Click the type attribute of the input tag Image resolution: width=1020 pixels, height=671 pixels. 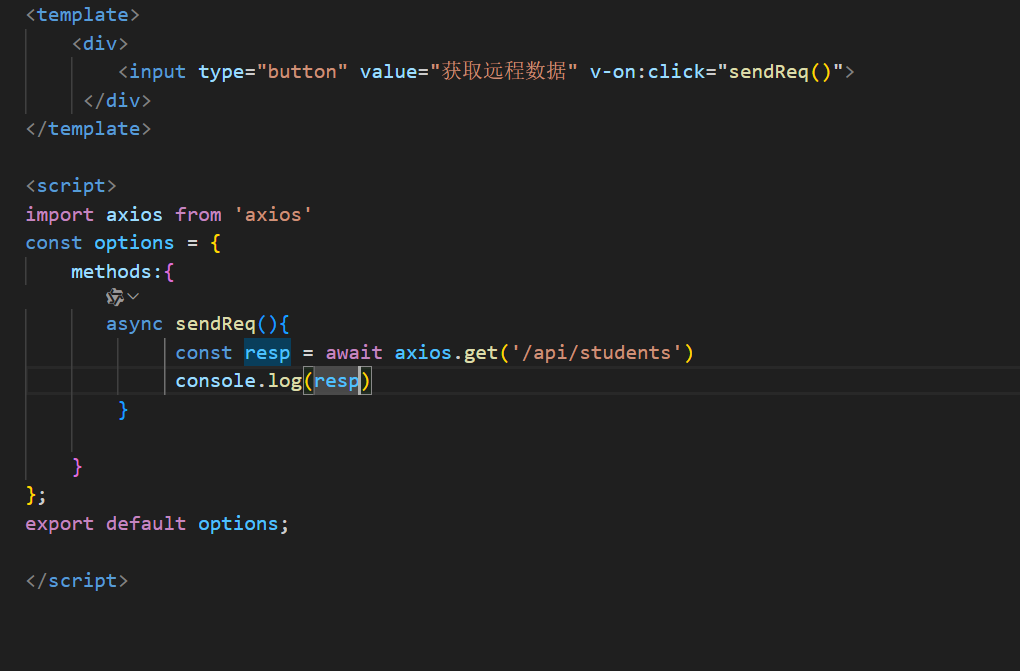(221, 72)
